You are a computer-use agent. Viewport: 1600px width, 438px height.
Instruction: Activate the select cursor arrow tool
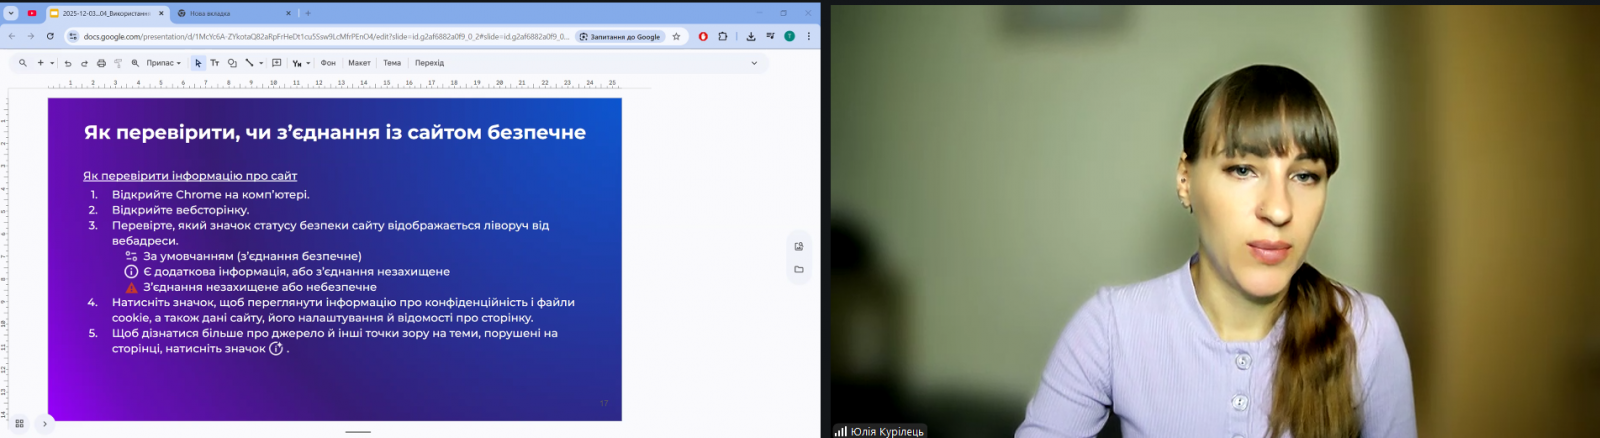[198, 63]
